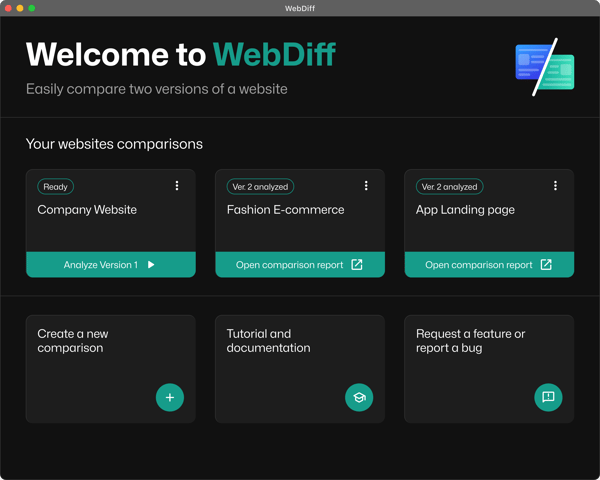Click the feedback speech bubble icon
The height and width of the screenshot is (480, 600).
pyautogui.click(x=548, y=397)
